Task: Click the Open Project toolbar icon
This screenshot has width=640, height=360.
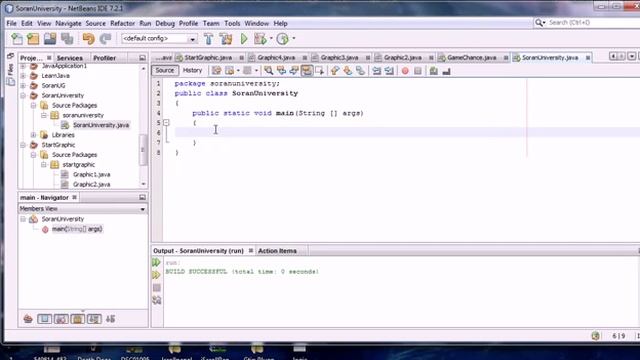Action: click(50, 39)
